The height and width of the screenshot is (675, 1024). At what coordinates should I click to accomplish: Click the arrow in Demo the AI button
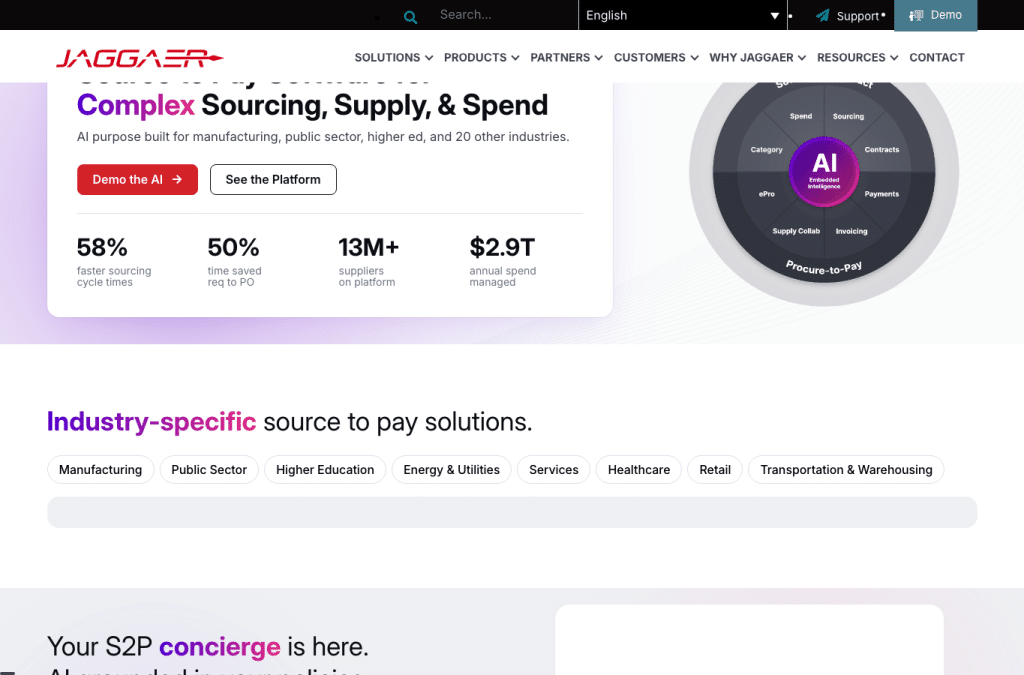177,180
